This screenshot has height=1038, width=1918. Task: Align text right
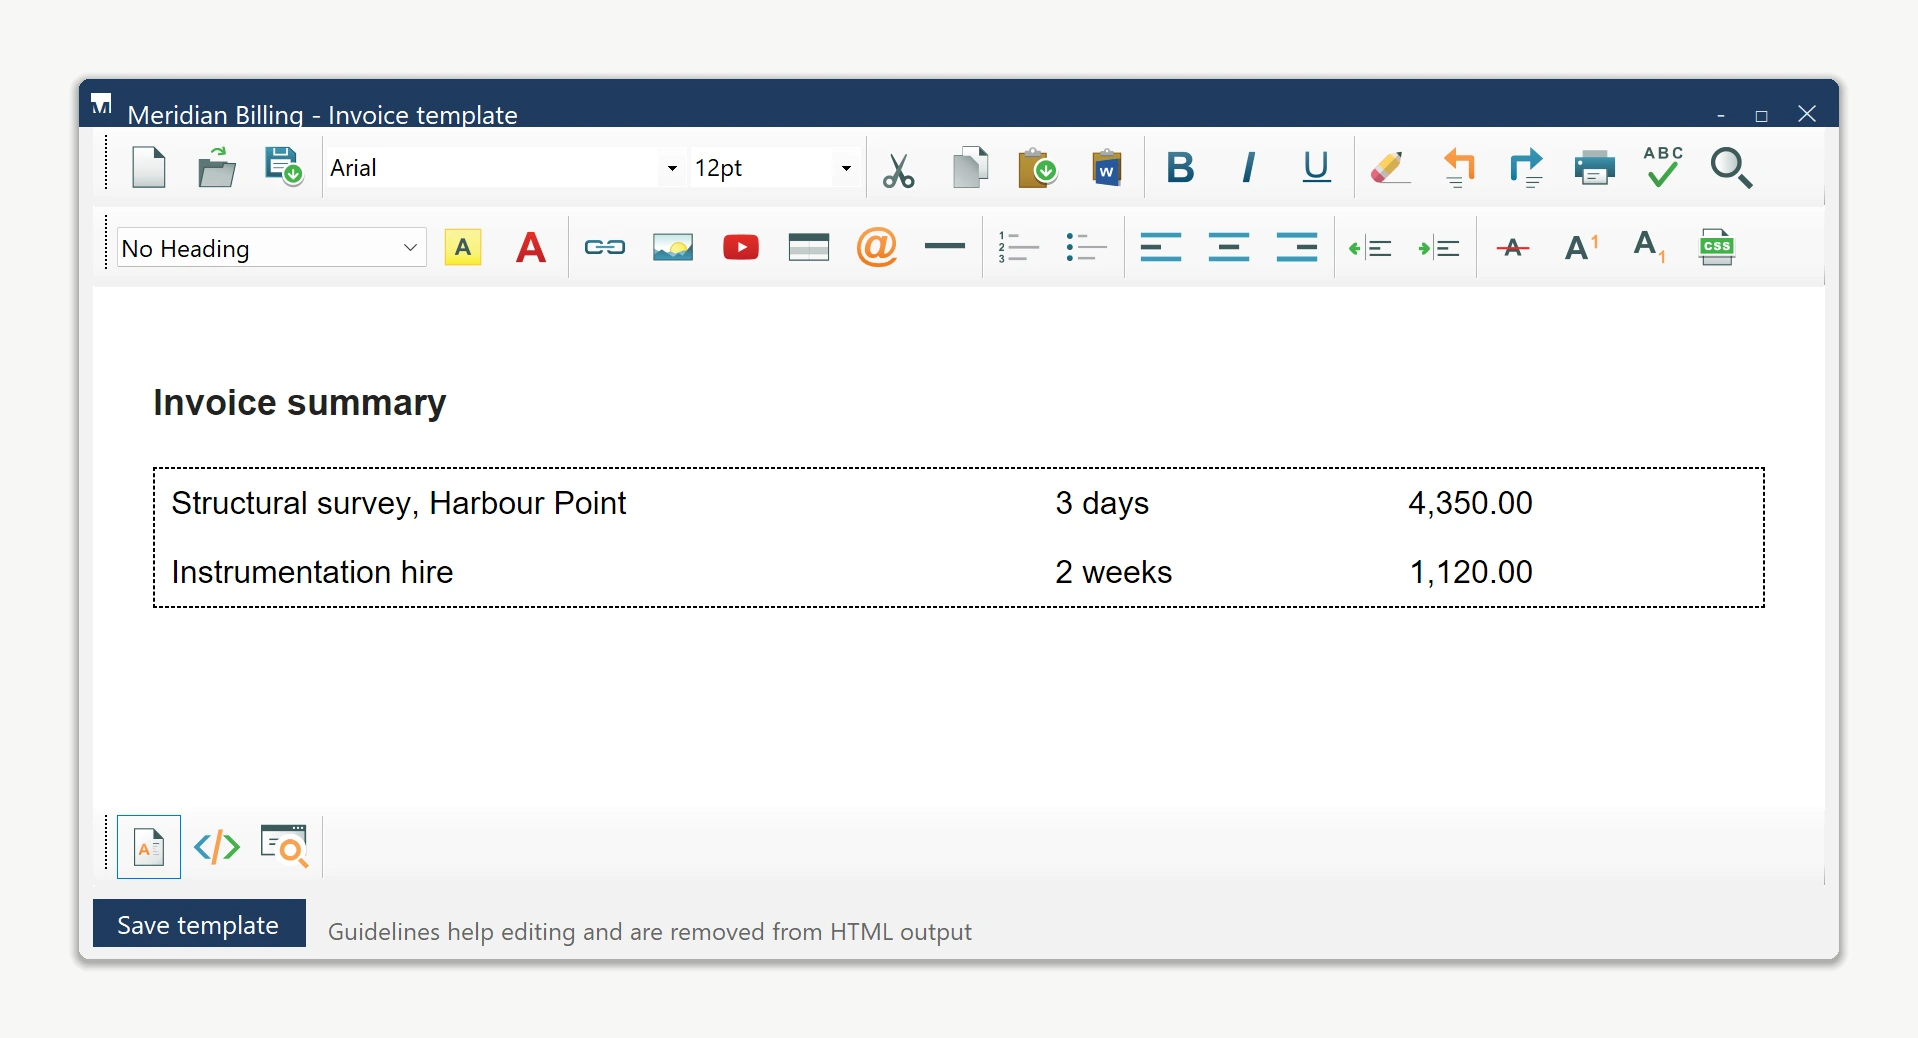(1297, 247)
